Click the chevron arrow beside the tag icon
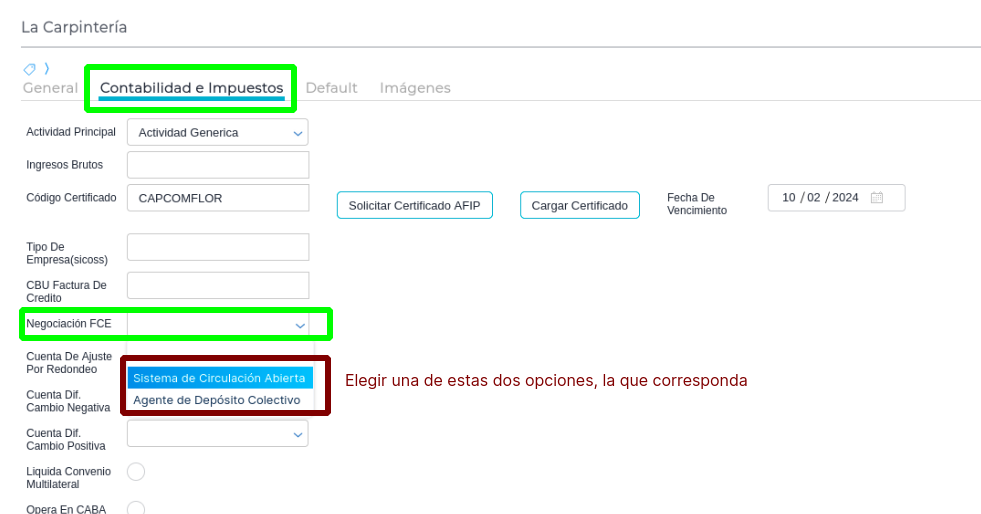 click(x=47, y=68)
